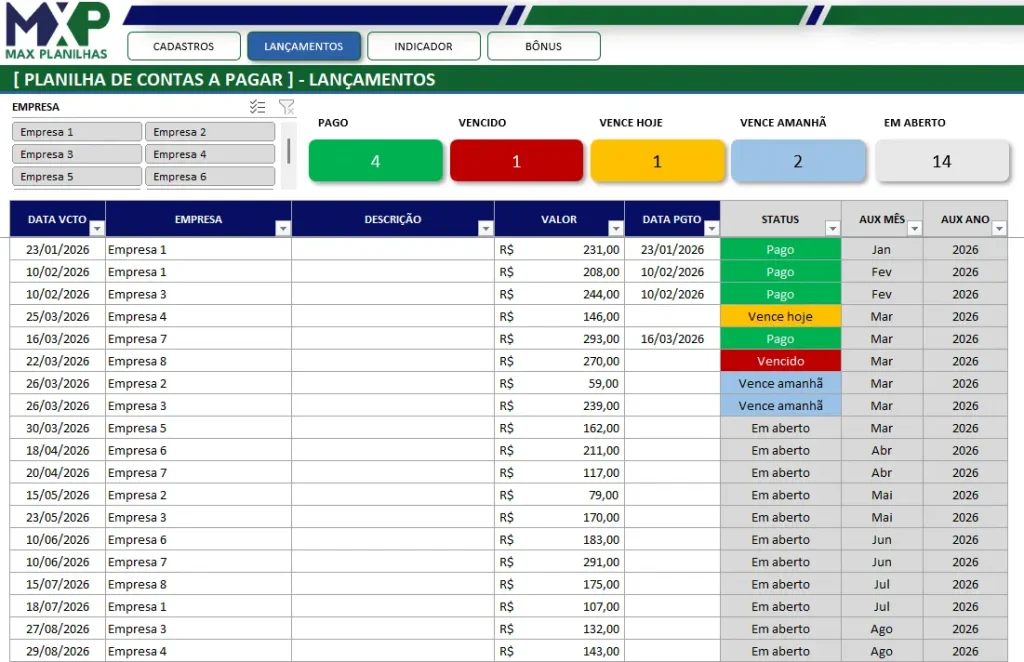Open the INDICADOR tab
Viewport: 1024px width, 662px height.
[x=423, y=46]
